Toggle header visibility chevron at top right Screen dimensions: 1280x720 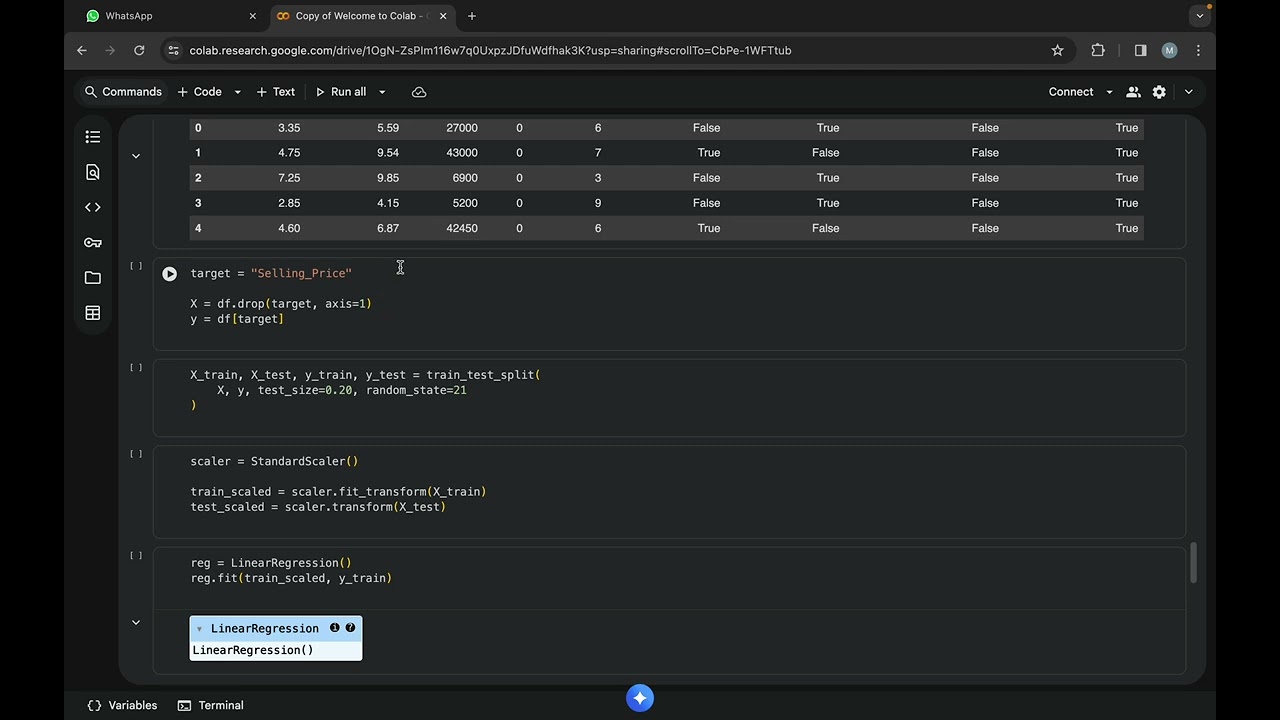[1188, 92]
